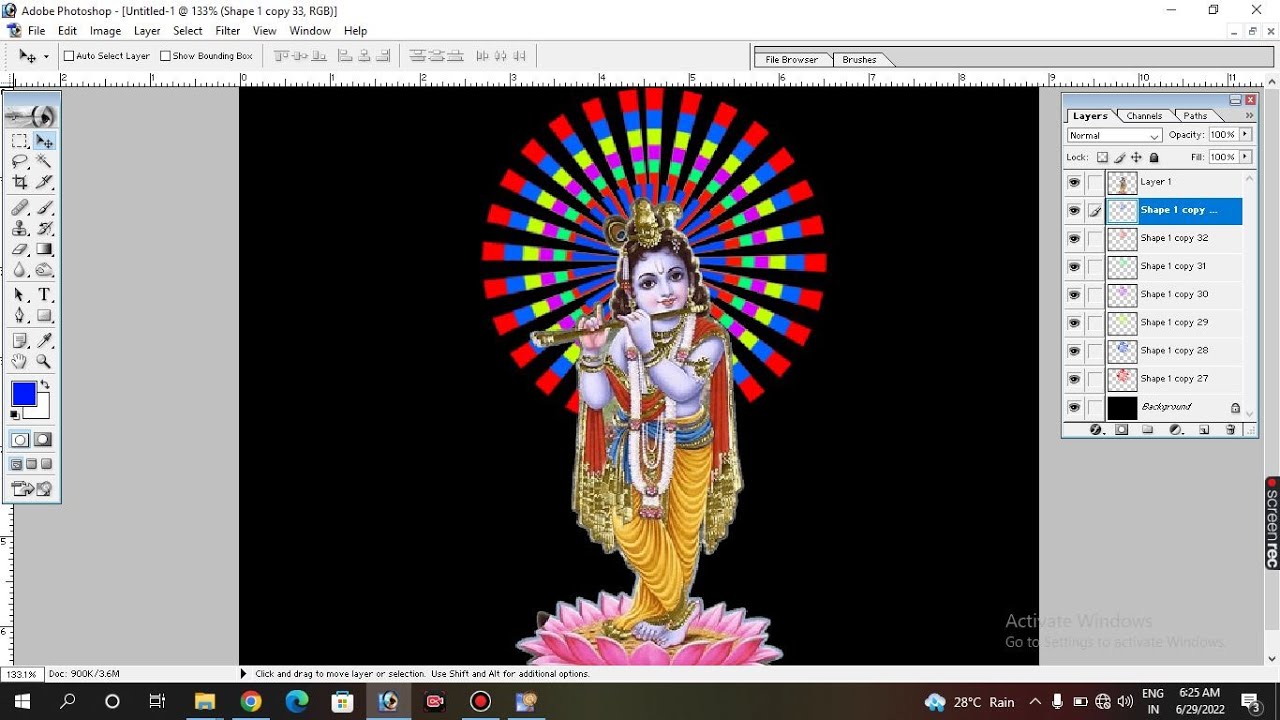Reset to default black and white colors

(x=15, y=414)
